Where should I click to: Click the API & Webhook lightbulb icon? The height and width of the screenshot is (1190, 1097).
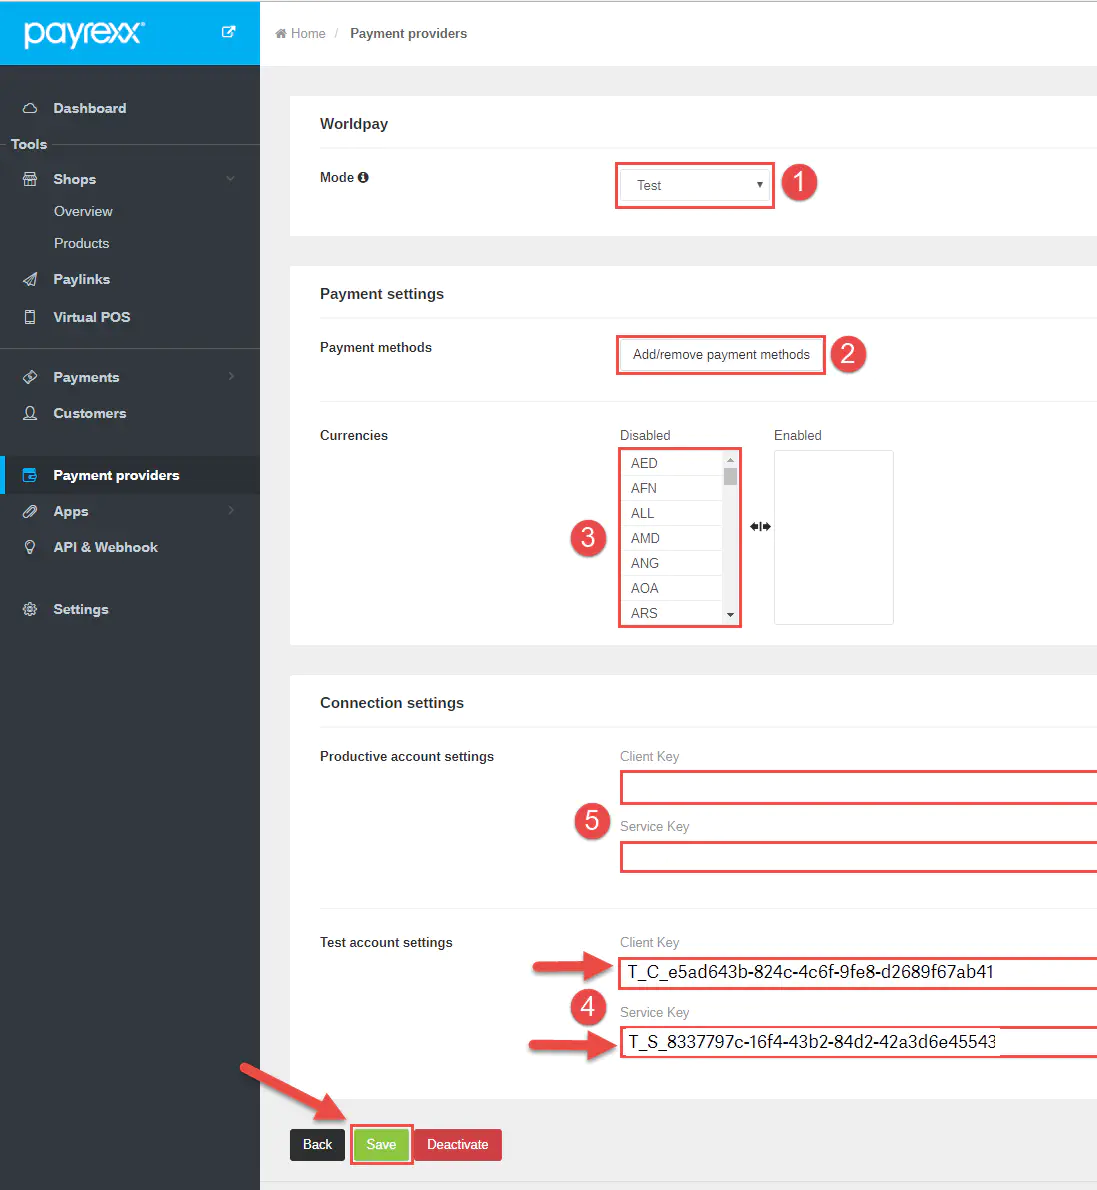(x=30, y=547)
